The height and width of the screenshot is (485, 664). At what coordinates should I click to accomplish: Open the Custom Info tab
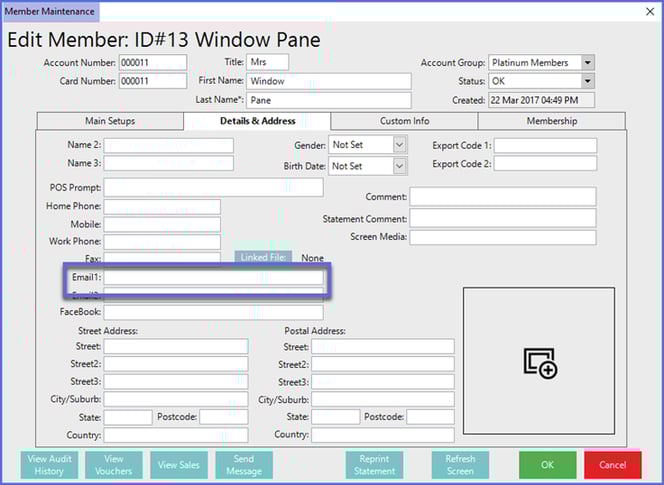[x=404, y=121]
